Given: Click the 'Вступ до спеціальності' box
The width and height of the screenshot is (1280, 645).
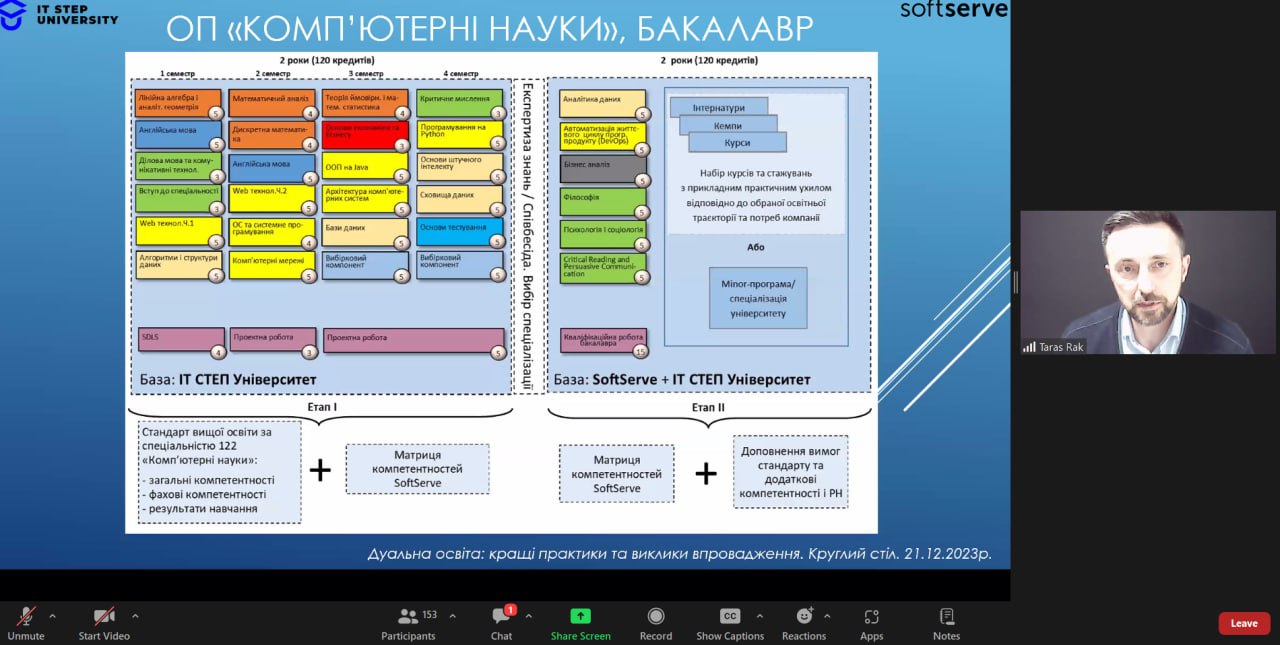Looking at the screenshot, I should pos(179,198).
